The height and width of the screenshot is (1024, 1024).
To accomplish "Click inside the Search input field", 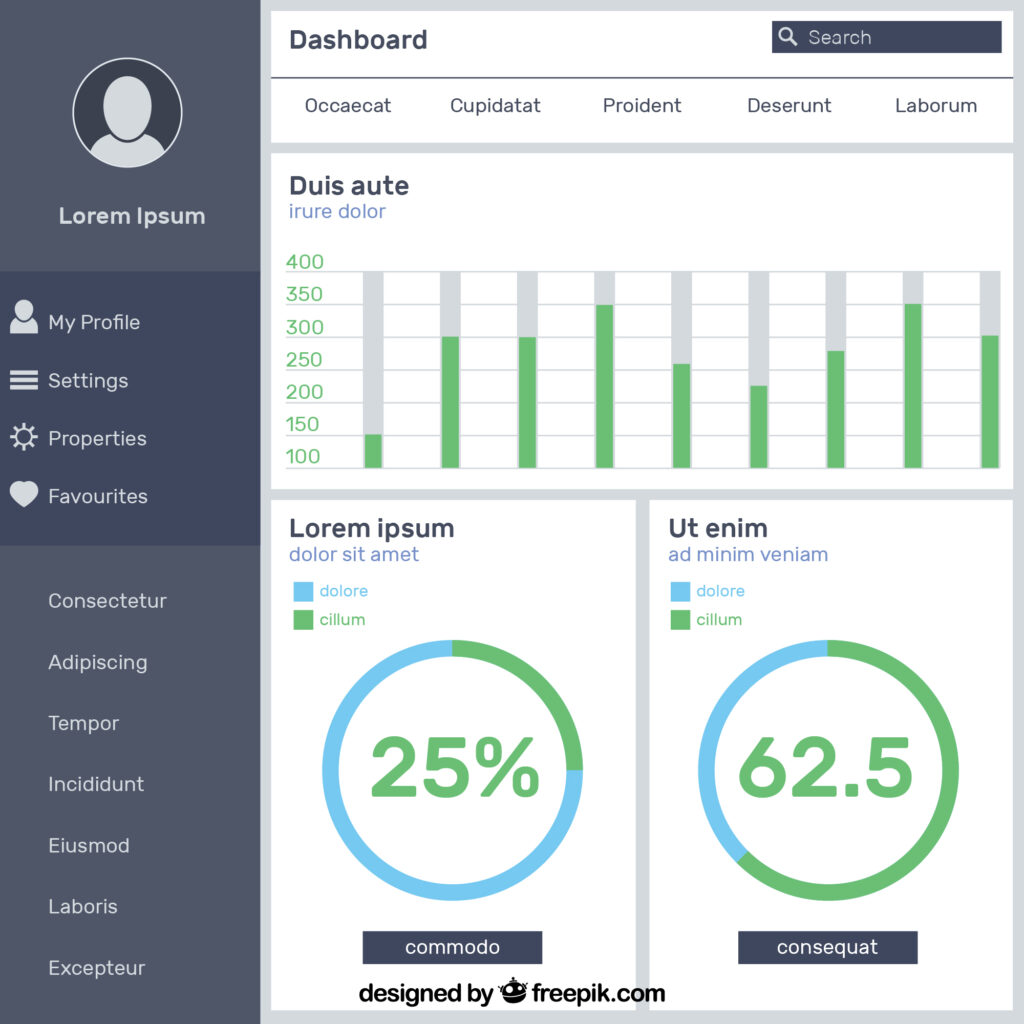I will tap(900, 37).
